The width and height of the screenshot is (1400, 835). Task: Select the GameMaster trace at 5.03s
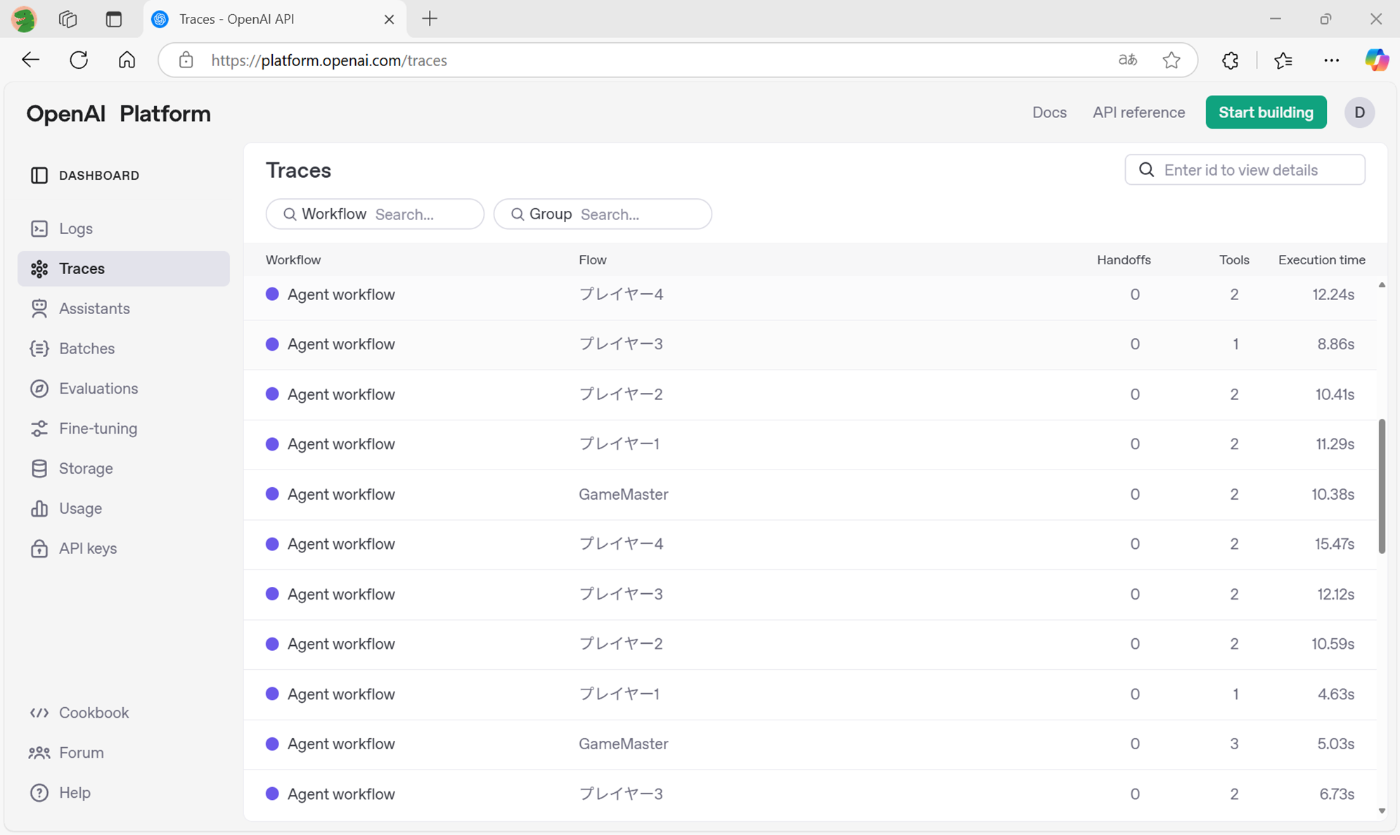pyautogui.click(x=810, y=745)
